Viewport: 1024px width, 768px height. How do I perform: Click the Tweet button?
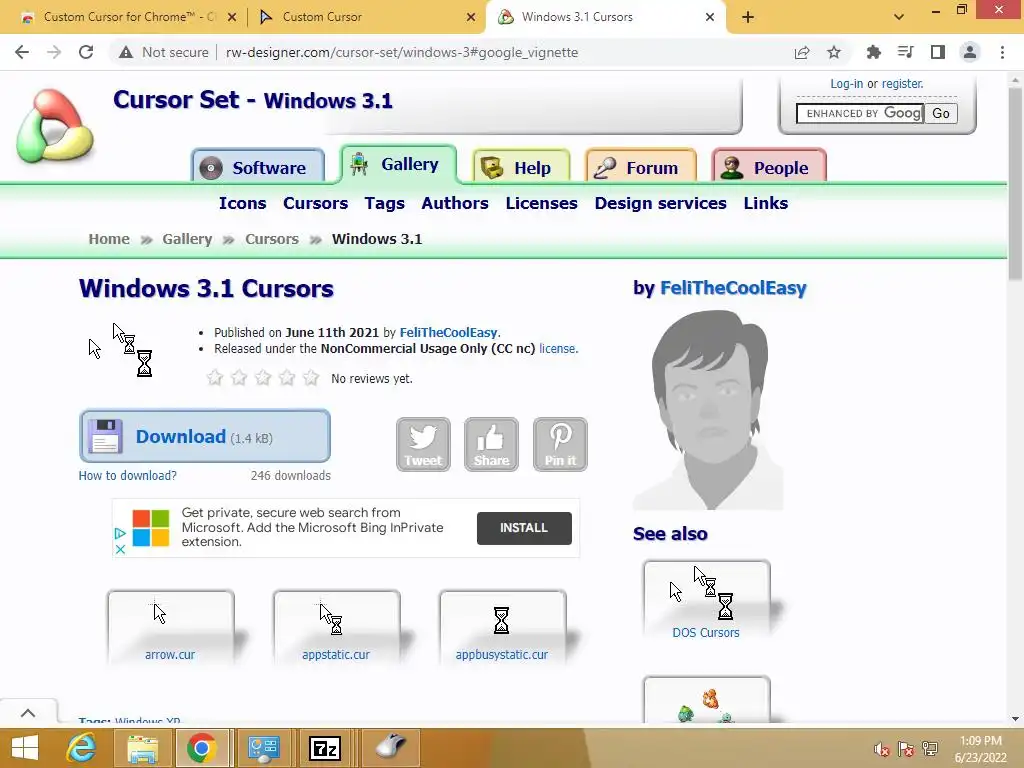(423, 444)
